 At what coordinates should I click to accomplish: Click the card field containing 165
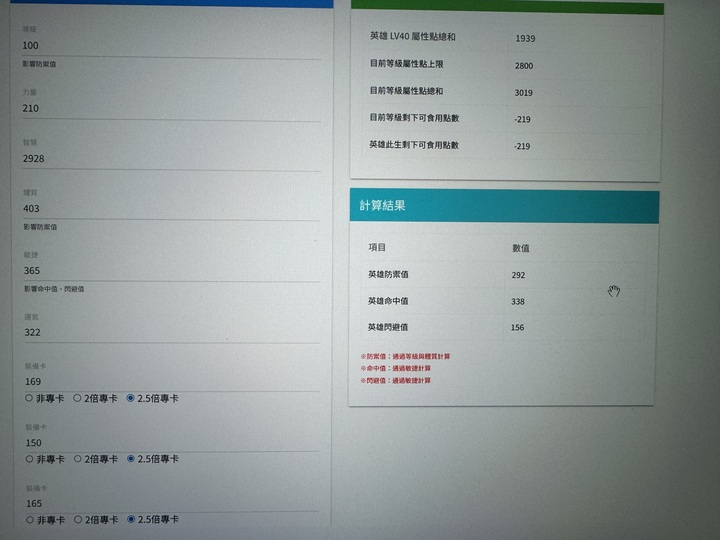click(x=170, y=504)
